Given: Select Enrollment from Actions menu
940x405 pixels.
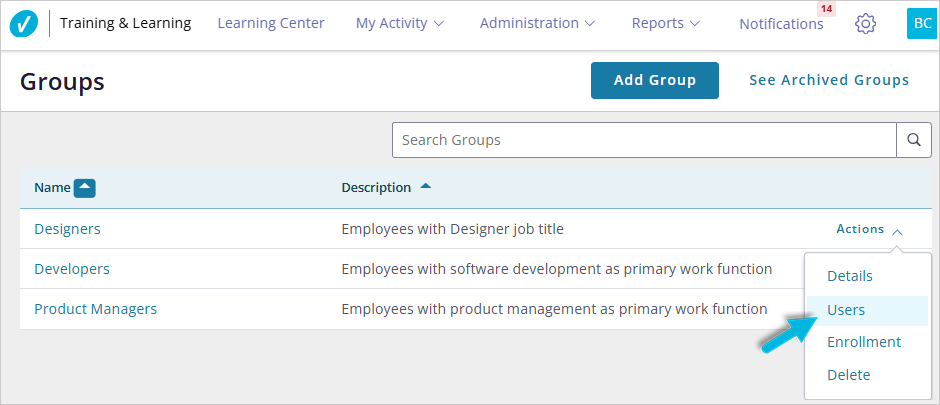Looking at the screenshot, I should point(864,342).
